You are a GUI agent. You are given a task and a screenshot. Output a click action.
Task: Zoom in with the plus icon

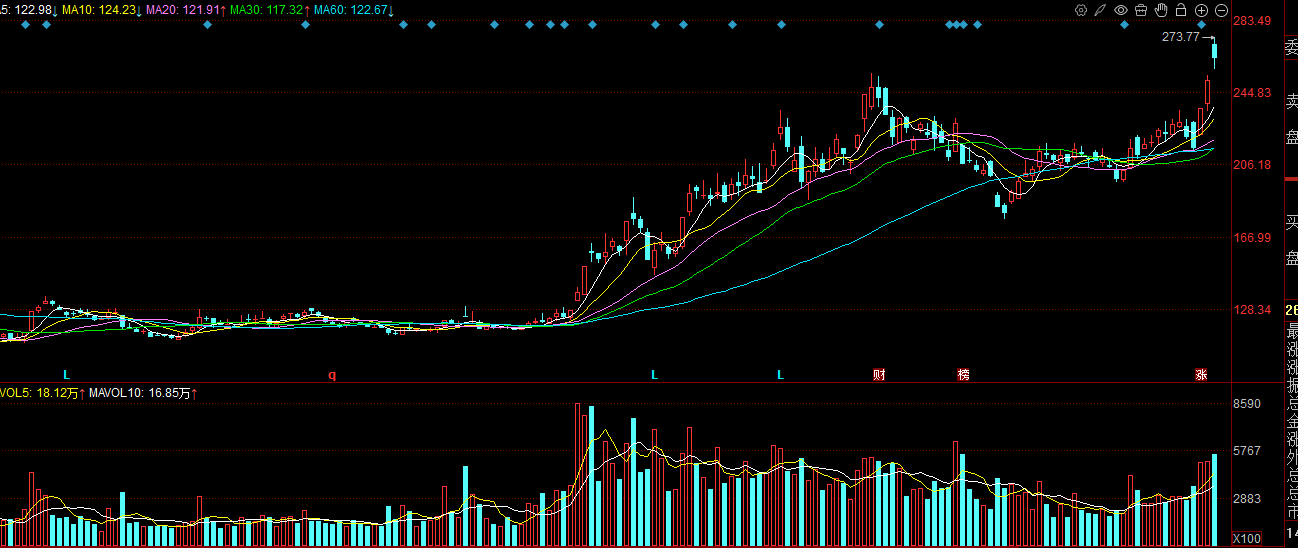click(x=1201, y=10)
